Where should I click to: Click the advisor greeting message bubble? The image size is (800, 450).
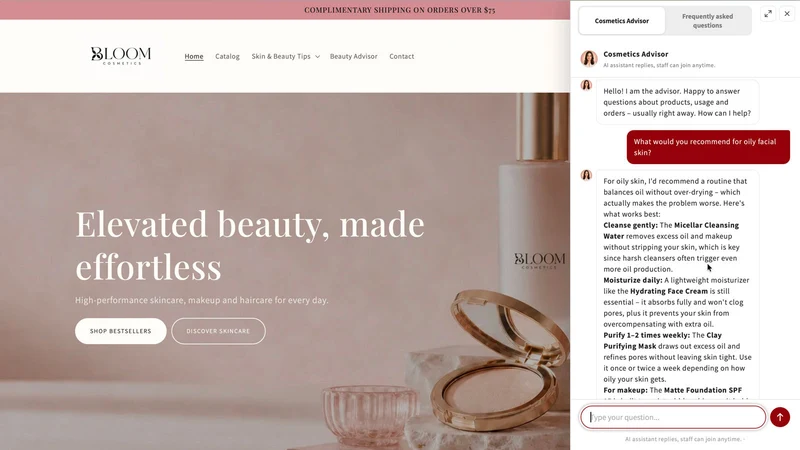coord(678,102)
